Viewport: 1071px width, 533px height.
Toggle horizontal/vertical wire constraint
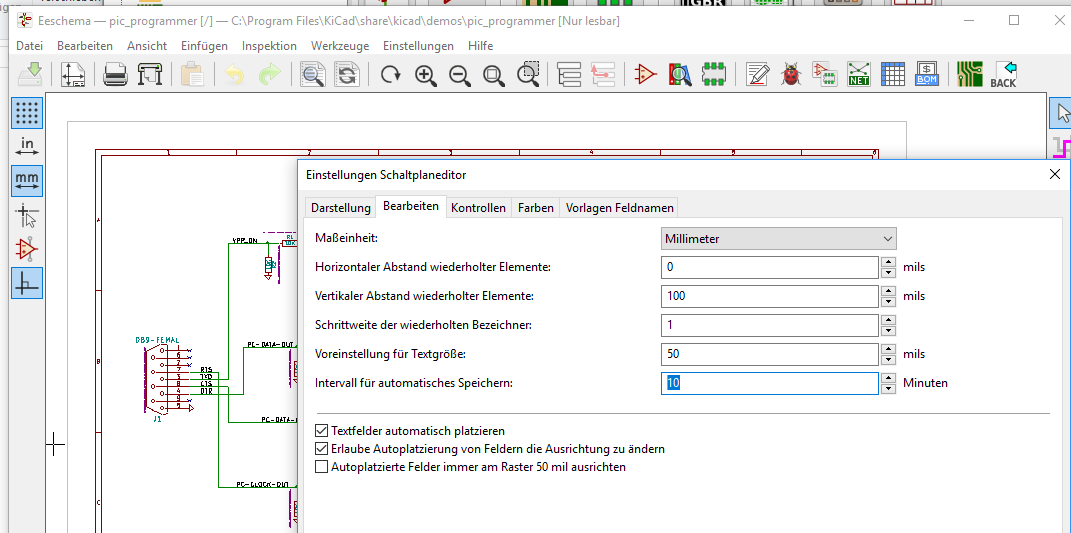click(x=27, y=284)
